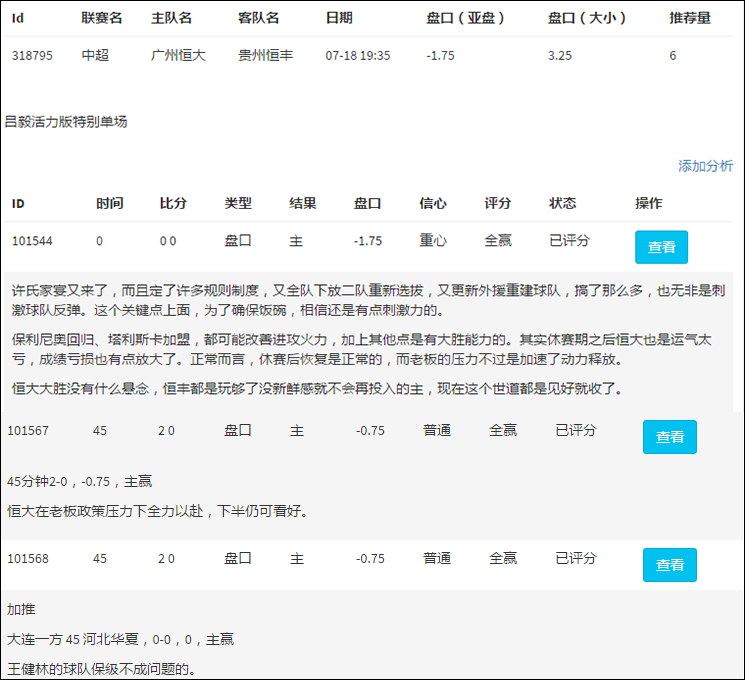Open 查看 for analysis 101568
Image resolution: width=745 pixels, height=680 pixels.
click(669, 565)
